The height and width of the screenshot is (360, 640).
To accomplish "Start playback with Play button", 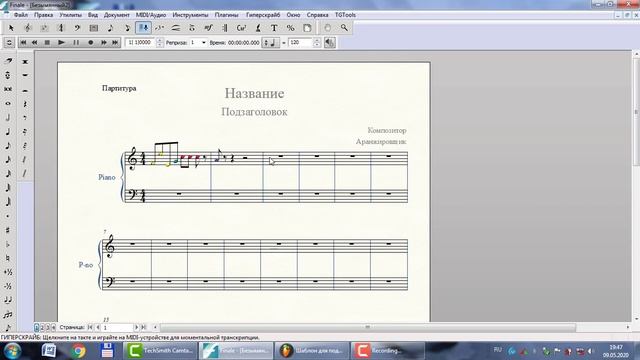I will [61, 42].
